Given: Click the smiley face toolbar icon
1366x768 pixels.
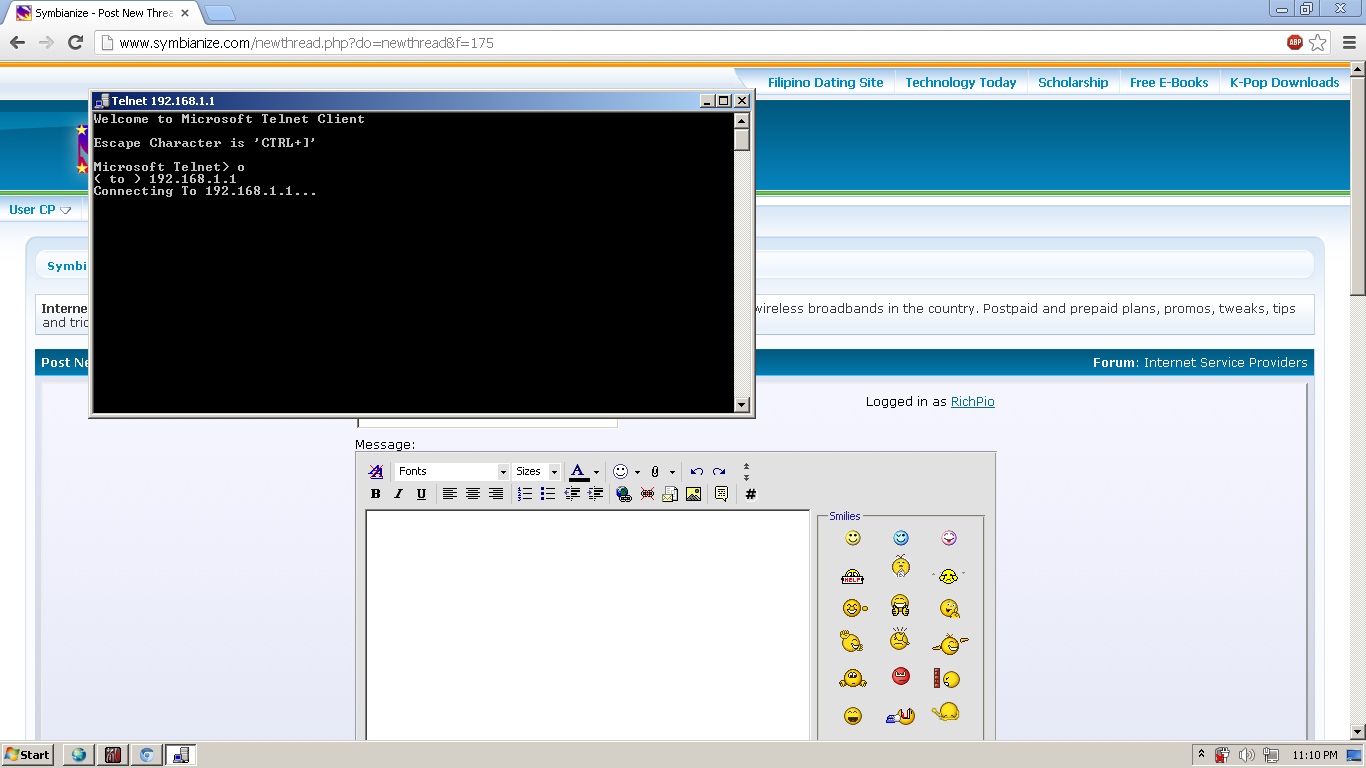Looking at the screenshot, I should (x=621, y=472).
